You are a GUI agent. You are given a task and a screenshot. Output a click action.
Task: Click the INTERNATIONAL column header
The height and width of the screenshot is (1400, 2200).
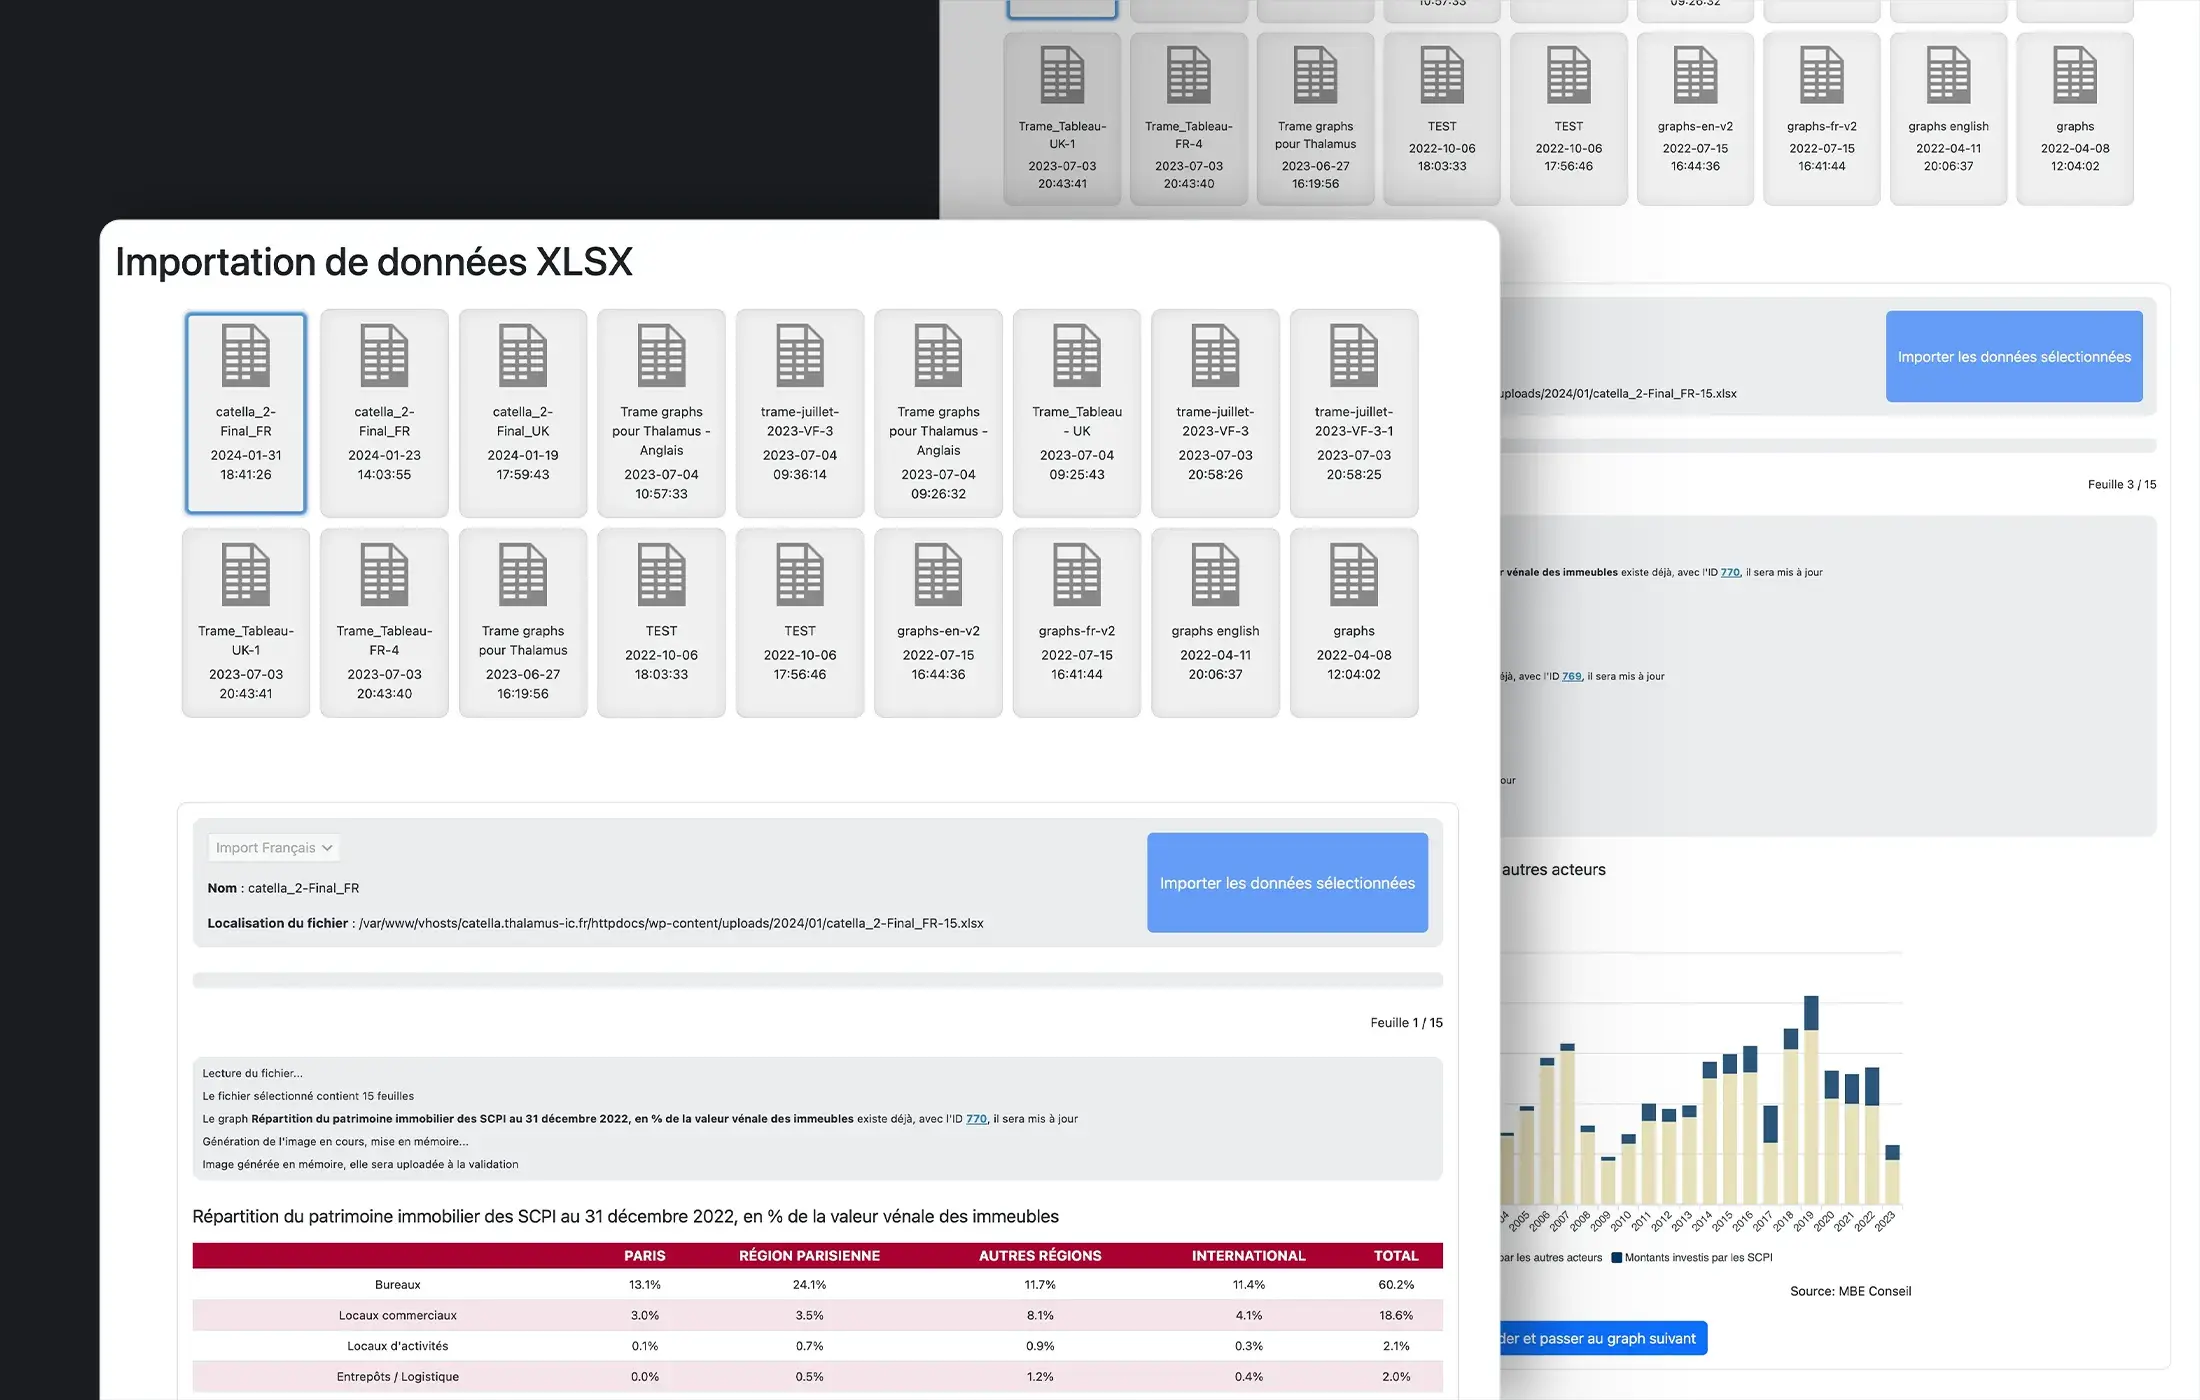tap(1248, 1256)
